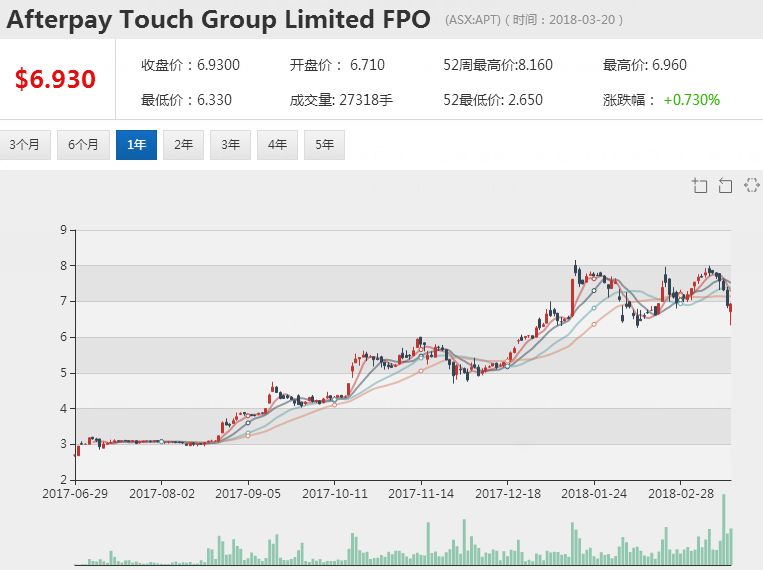Click the y-axis label 8

click(x=64, y=266)
